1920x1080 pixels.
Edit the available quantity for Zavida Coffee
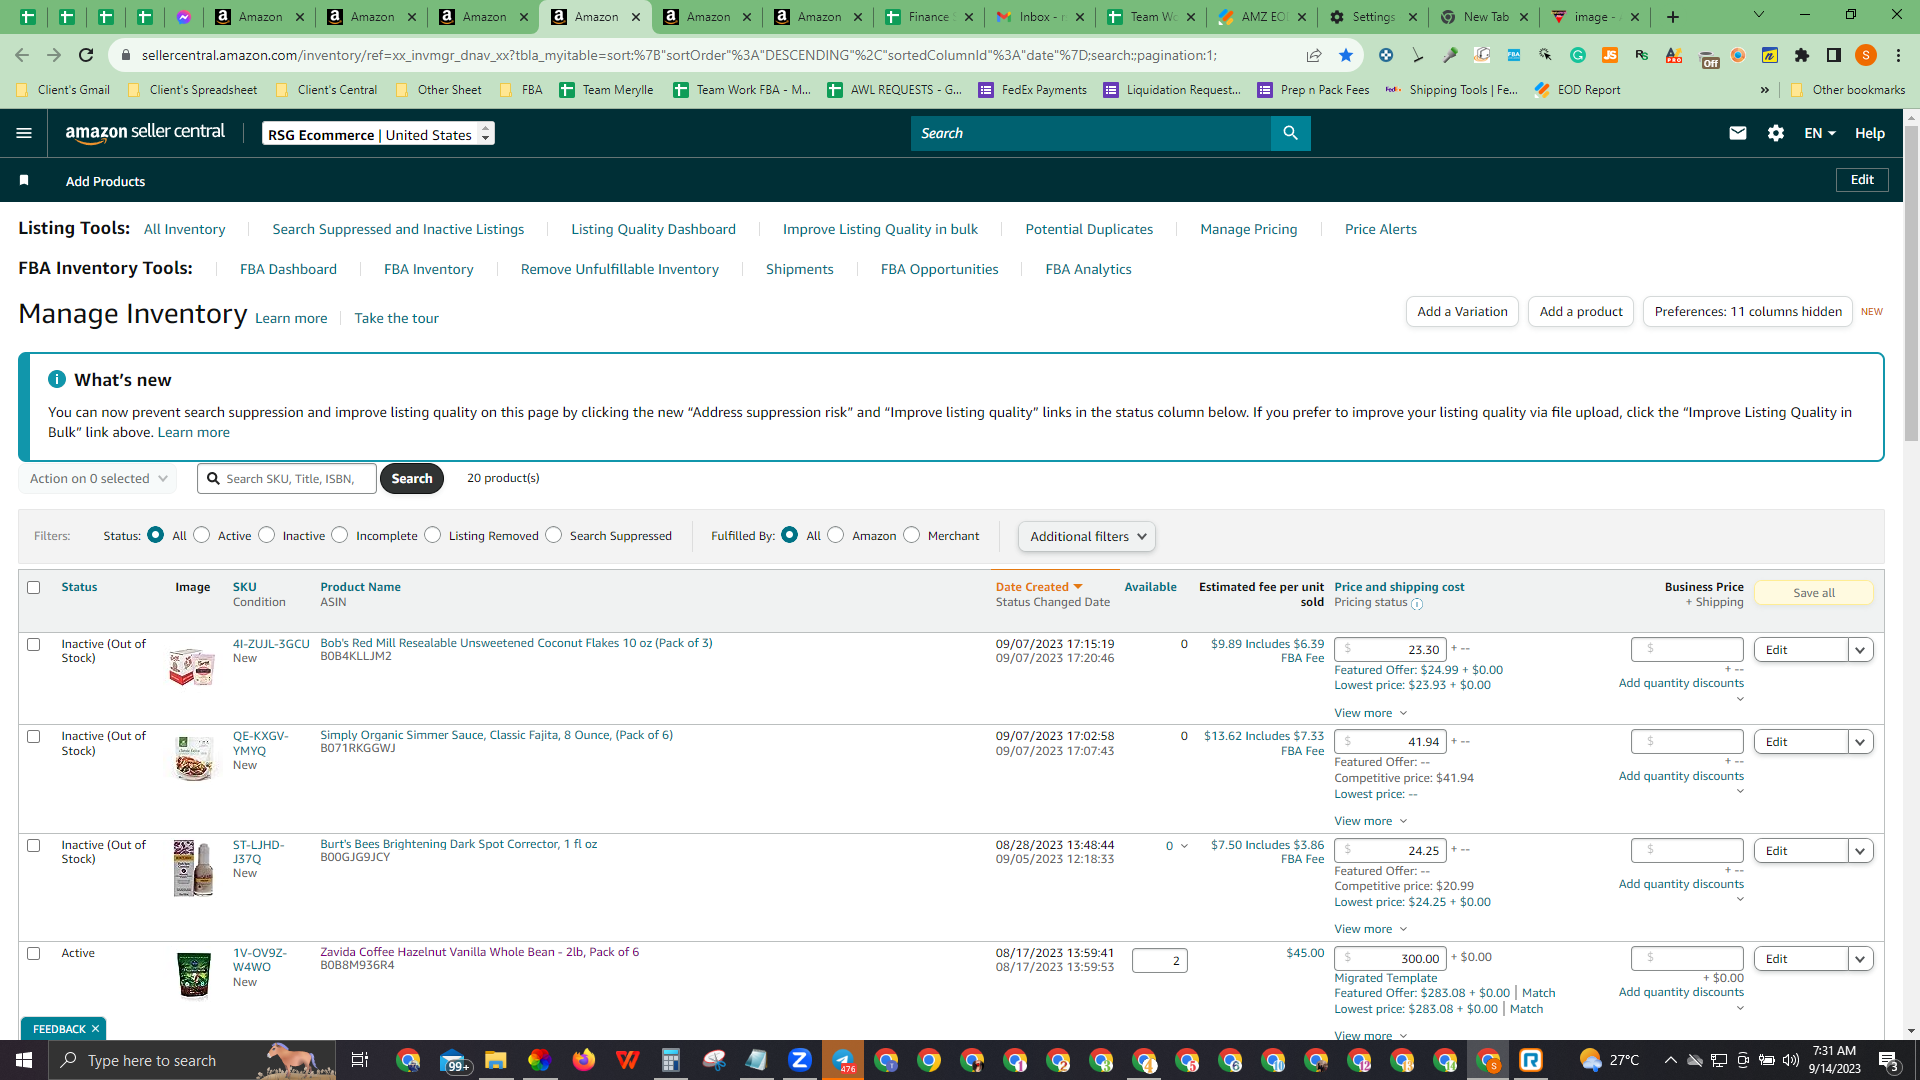tap(1160, 960)
